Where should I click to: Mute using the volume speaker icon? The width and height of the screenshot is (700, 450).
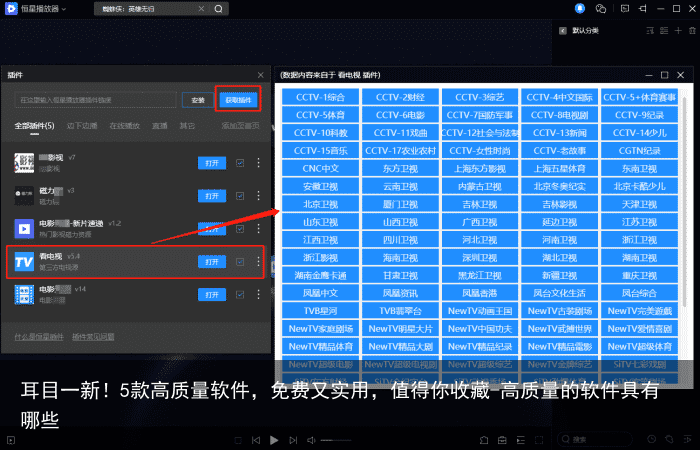312,440
